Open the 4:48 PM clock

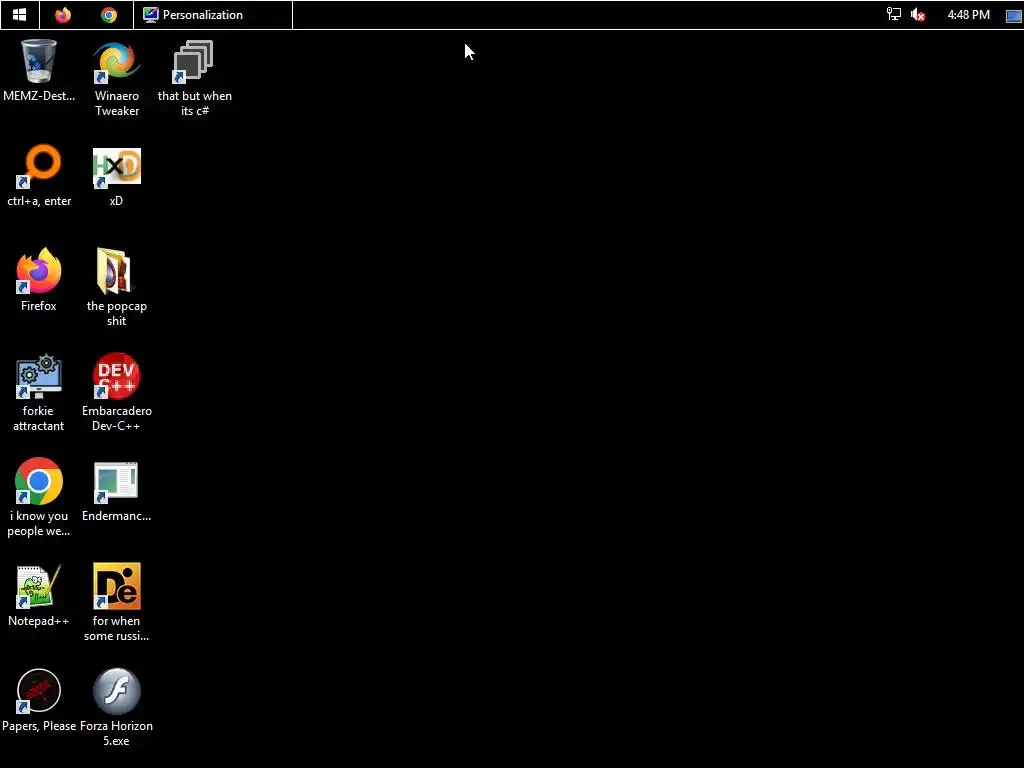point(968,14)
